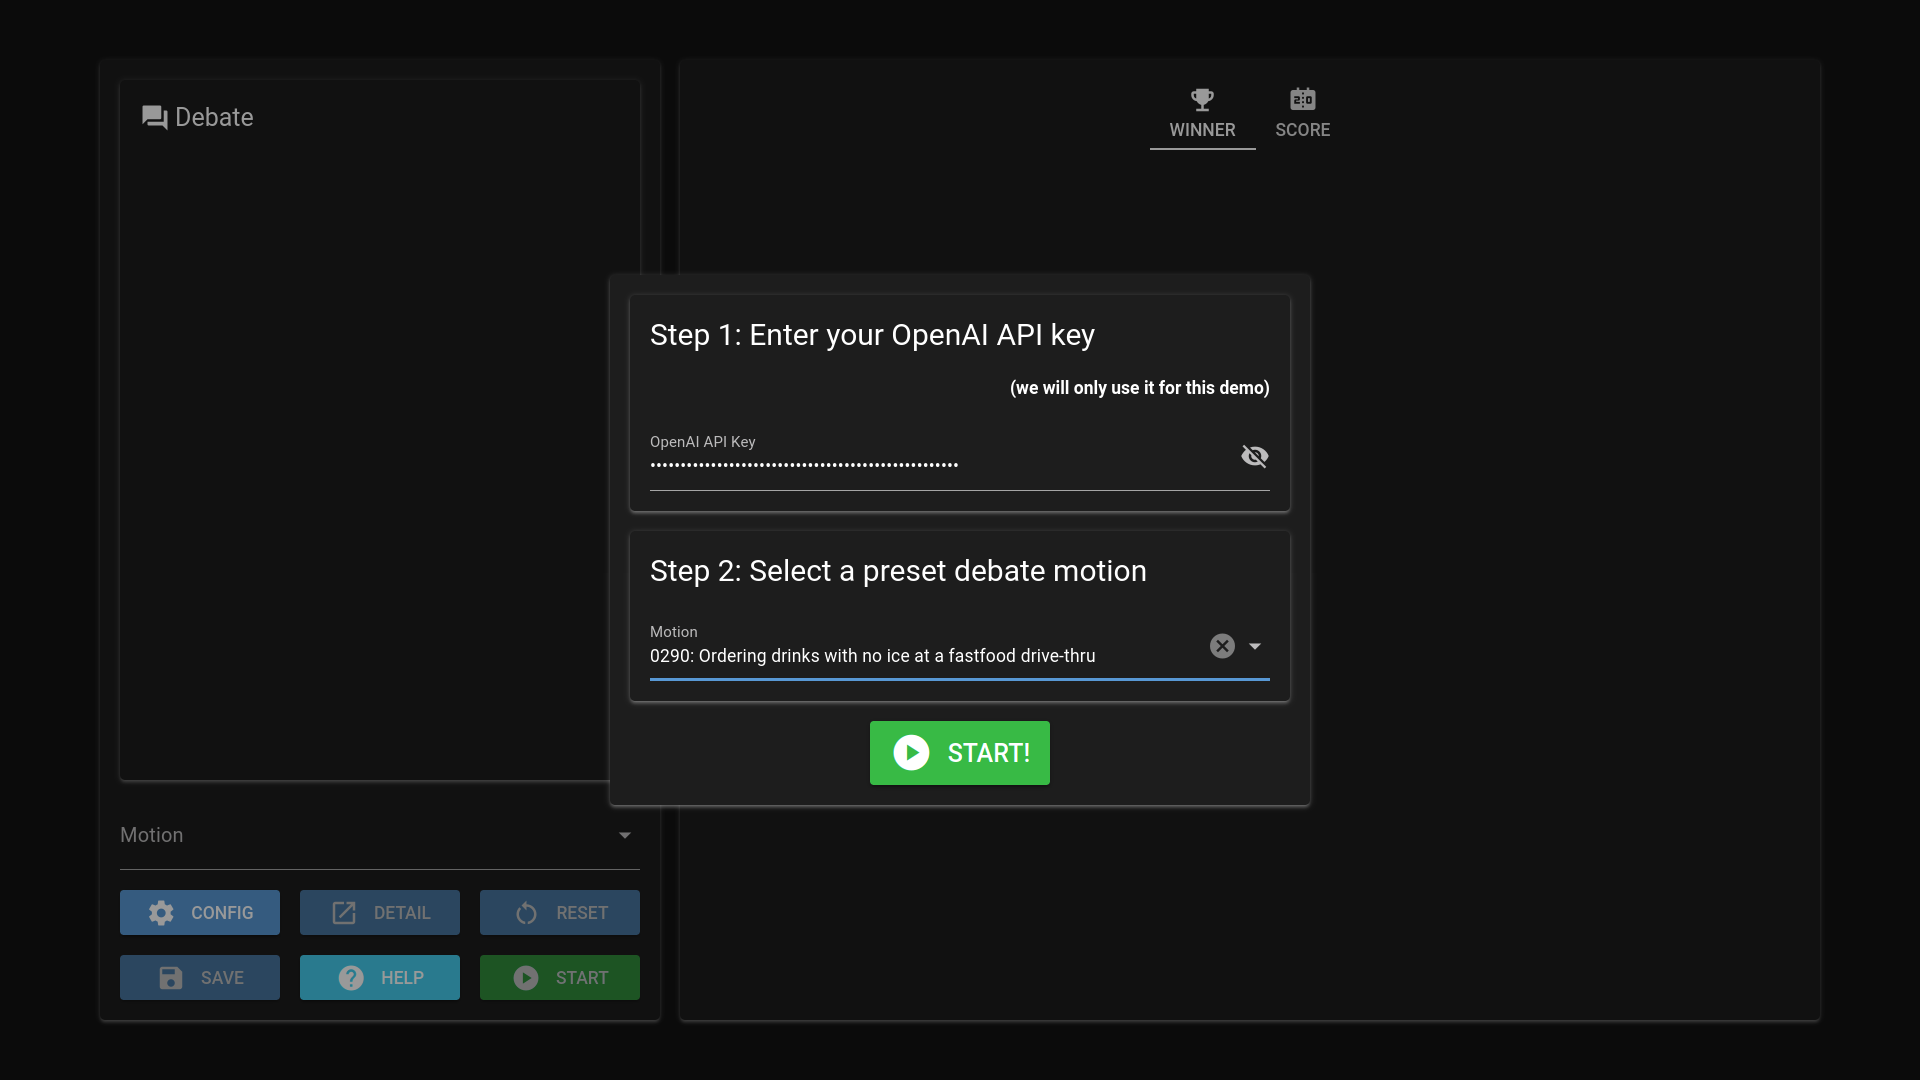Viewport: 1920px width, 1080px height.
Task: Click the question mark icon on the HELP button
Action: (x=351, y=978)
